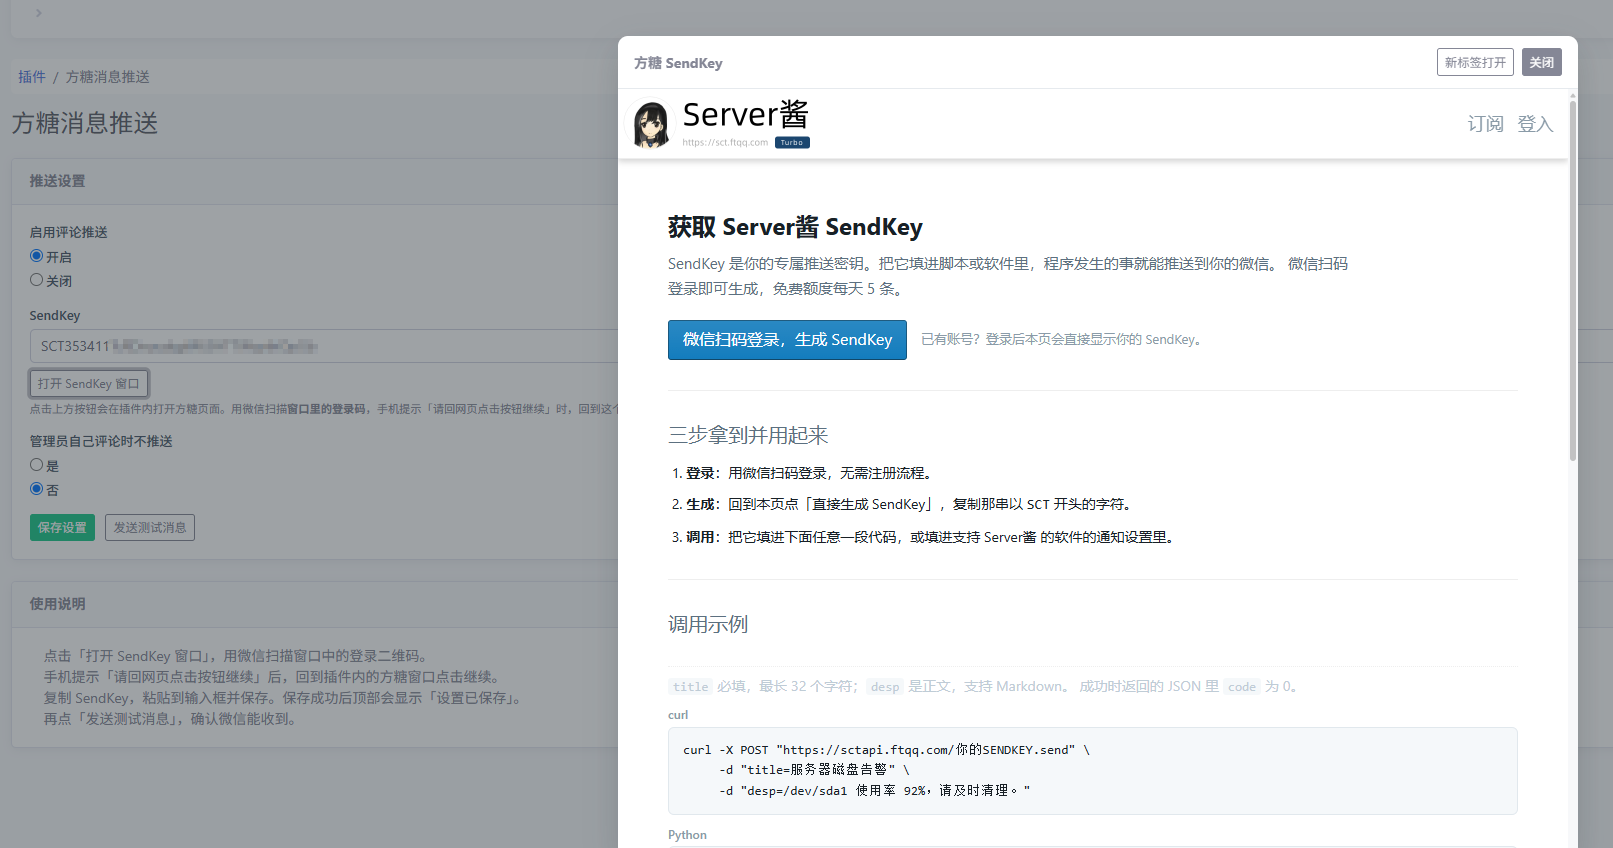Click the Python label below curl block
The width and height of the screenshot is (1613, 848).
pyautogui.click(x=687, y=835)
